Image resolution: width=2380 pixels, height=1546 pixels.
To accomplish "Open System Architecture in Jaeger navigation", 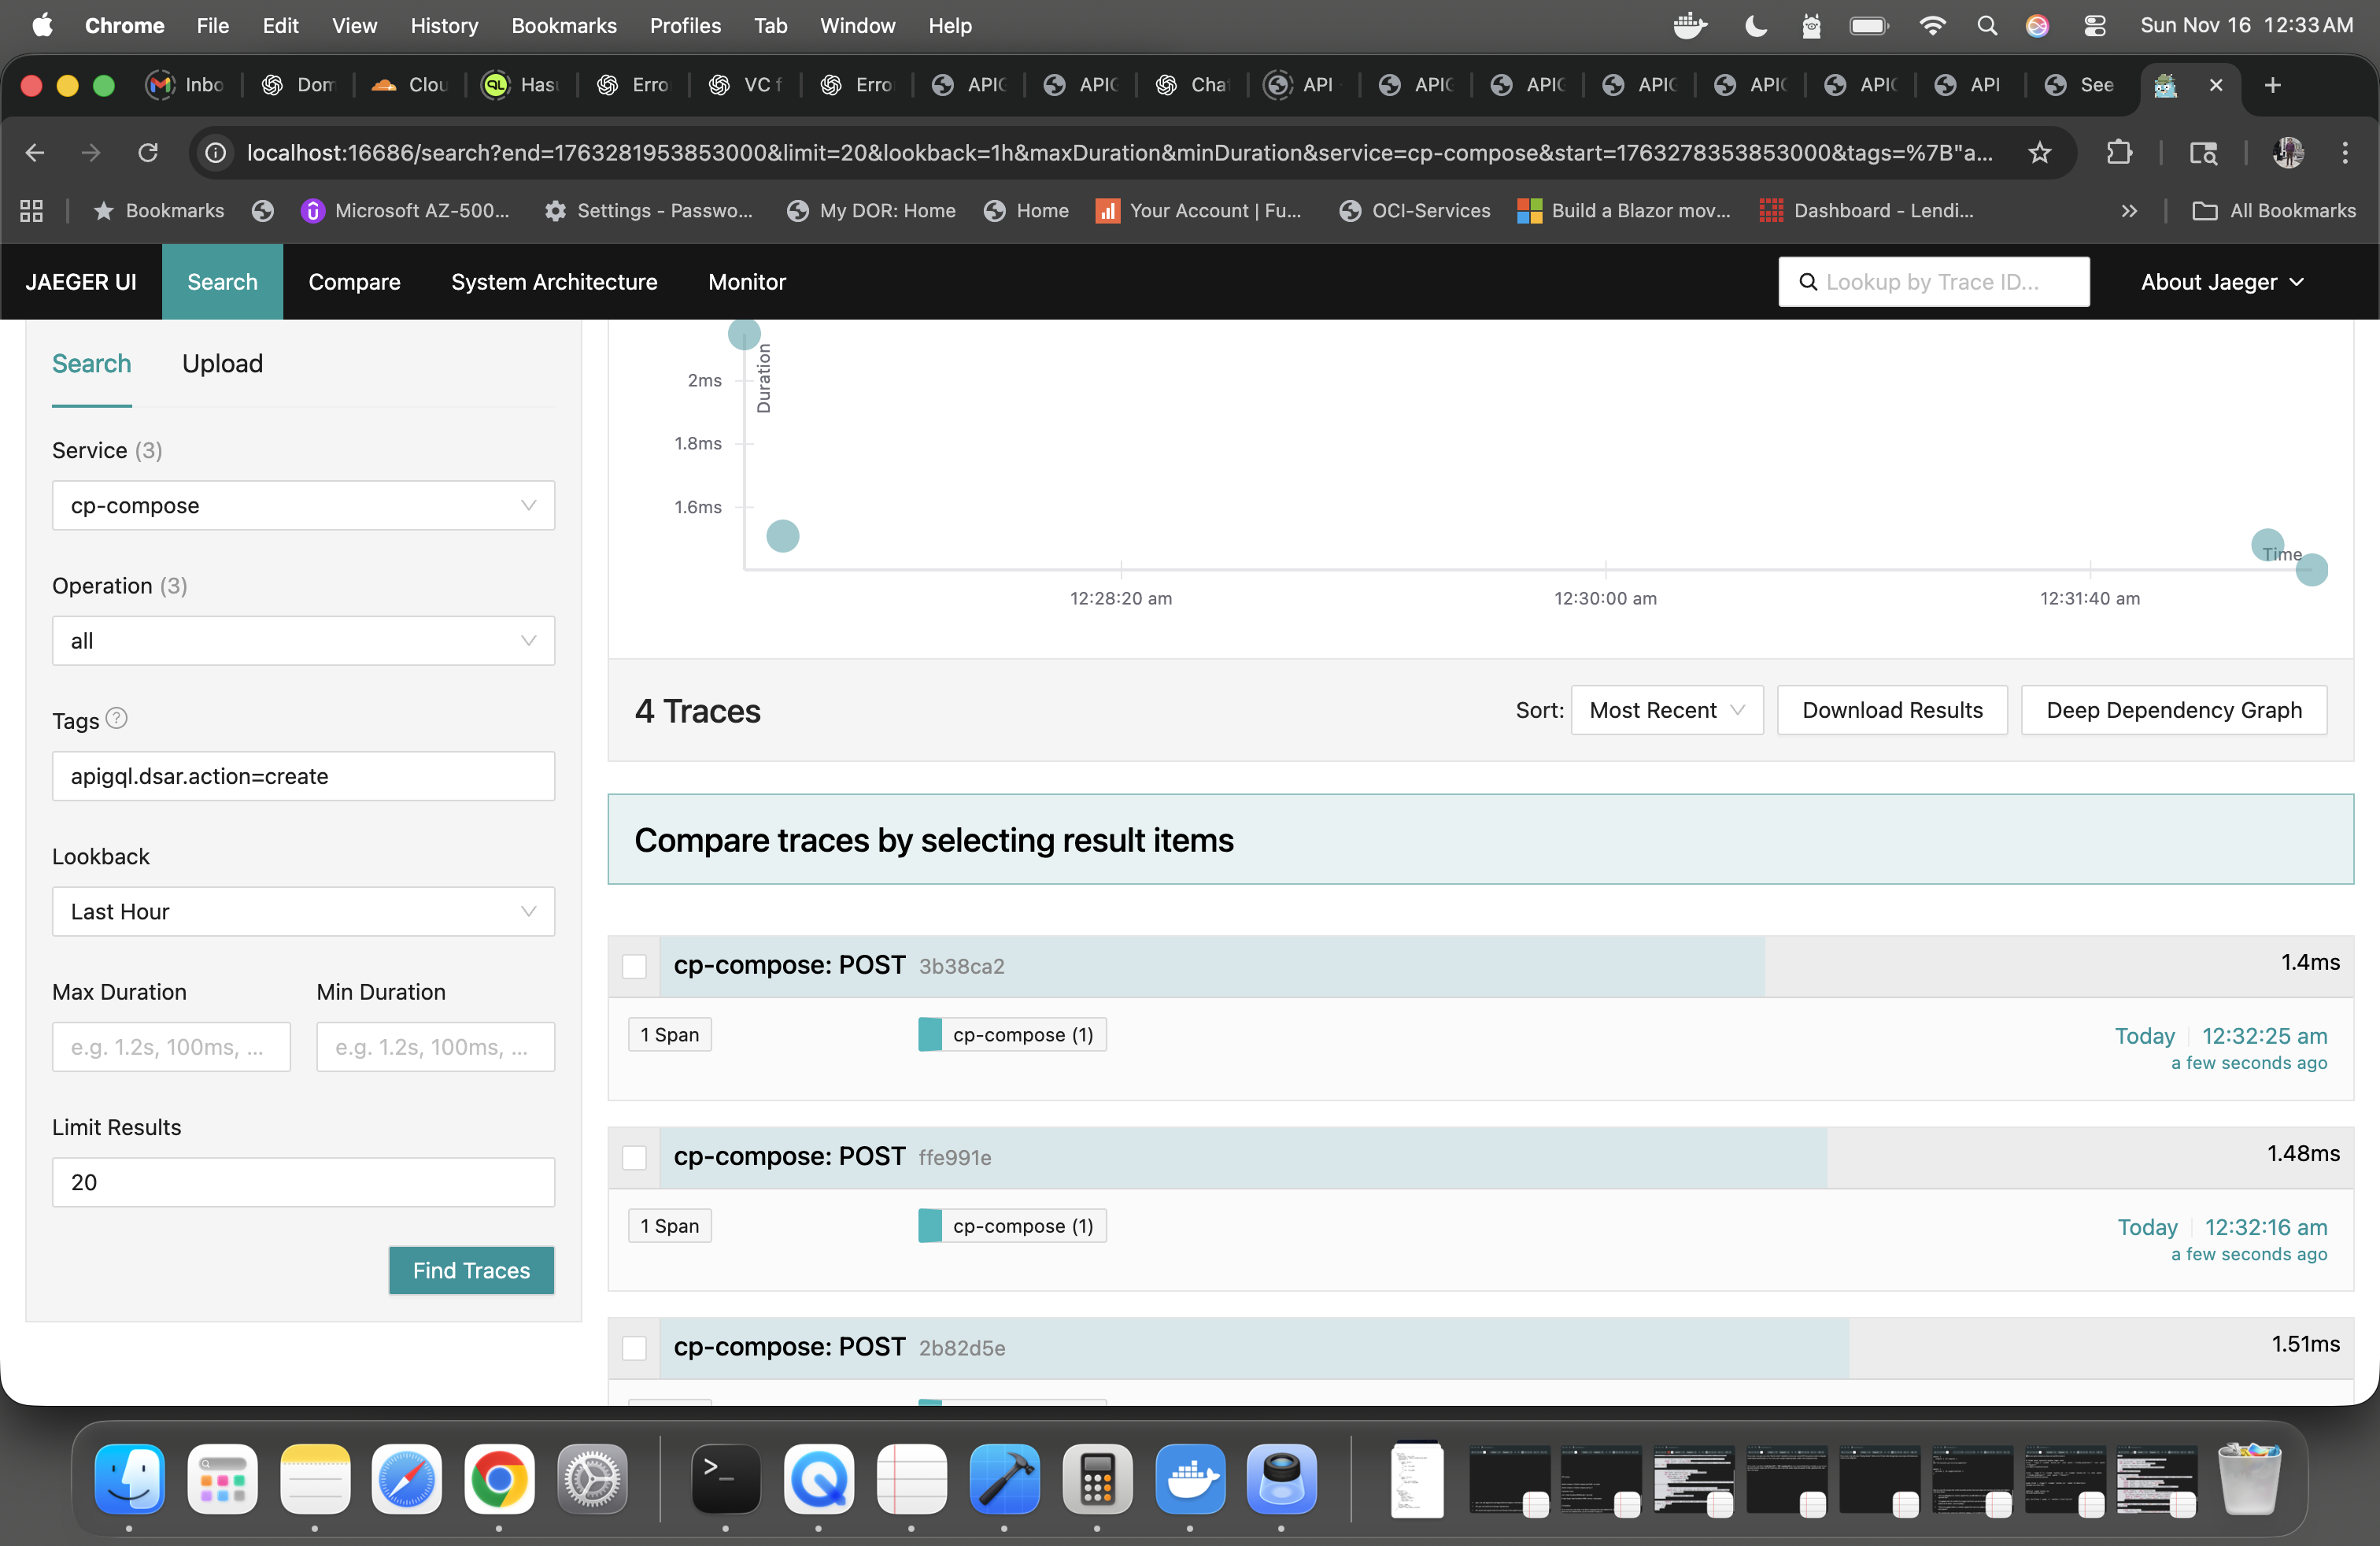I will pyautogui.click(x=554, y=282).
